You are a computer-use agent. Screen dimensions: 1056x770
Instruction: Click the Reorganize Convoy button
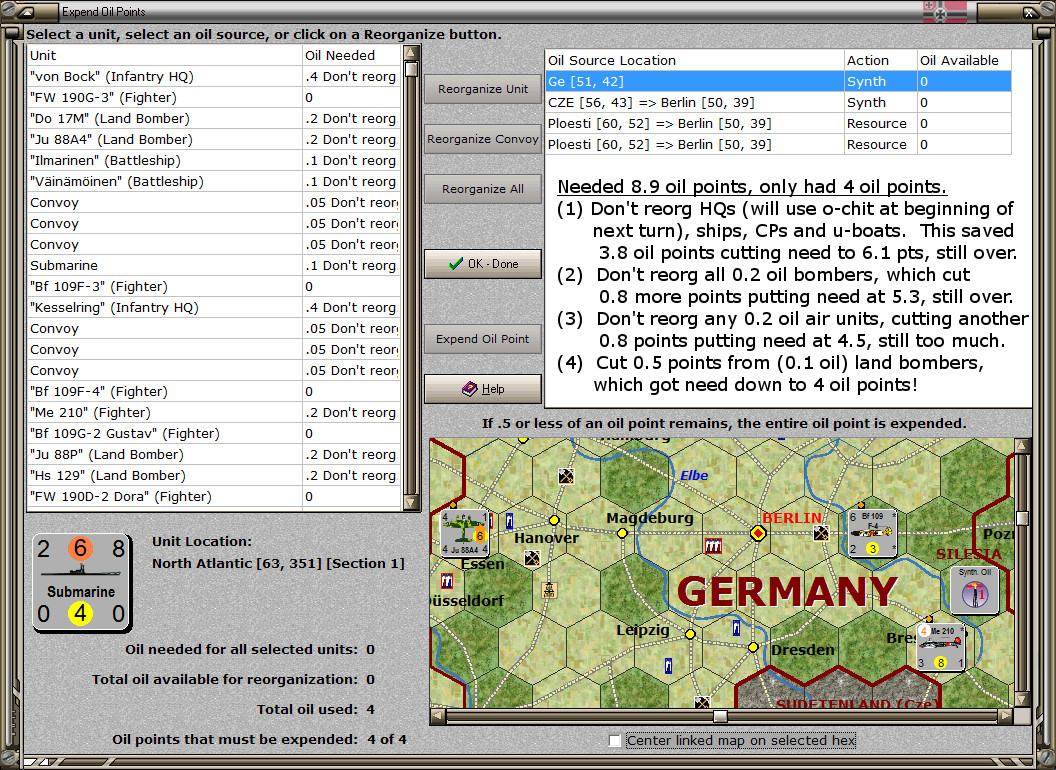point(483,139)
